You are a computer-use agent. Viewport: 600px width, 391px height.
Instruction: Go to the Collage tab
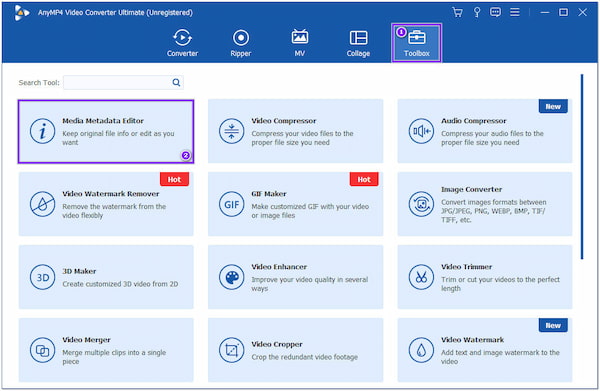click(x=358, y=43)
